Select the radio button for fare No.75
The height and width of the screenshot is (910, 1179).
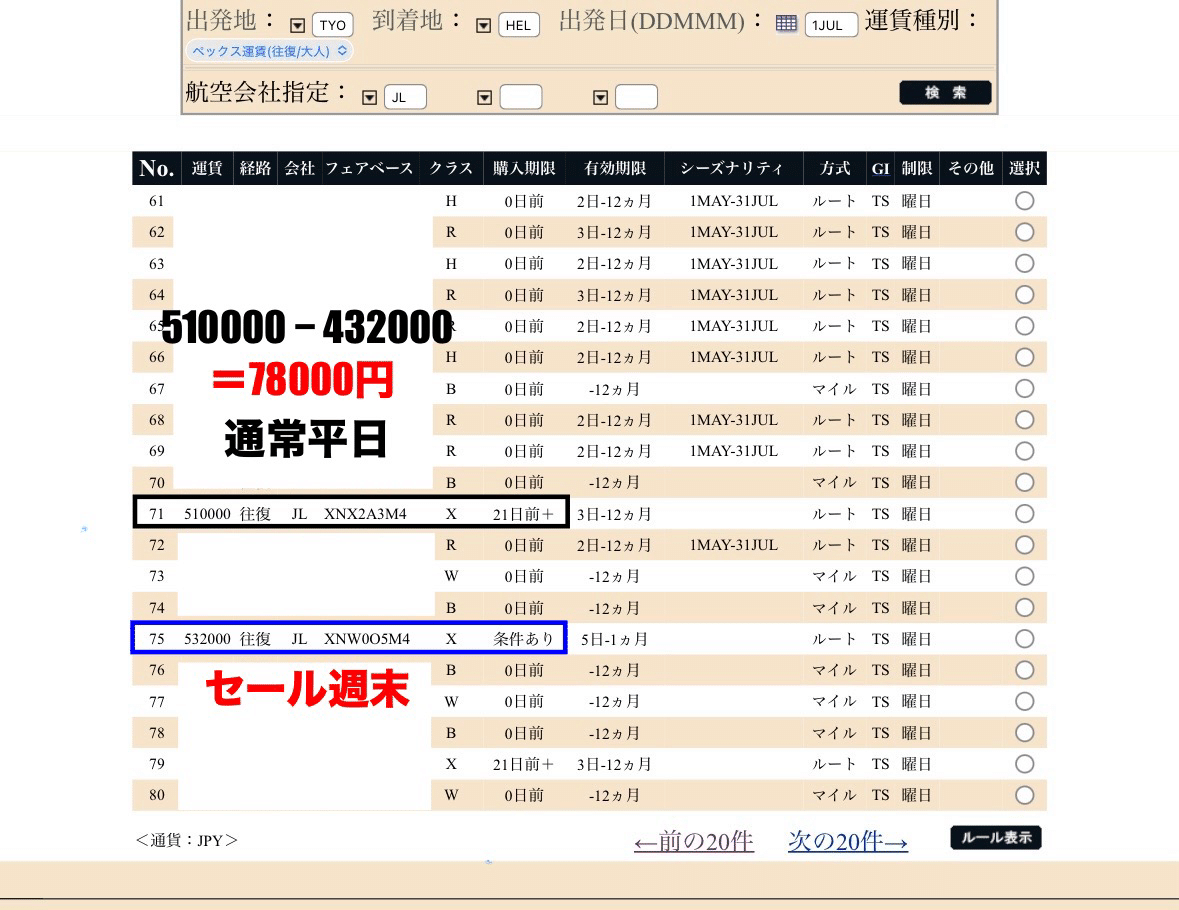tap(1024, 638)
